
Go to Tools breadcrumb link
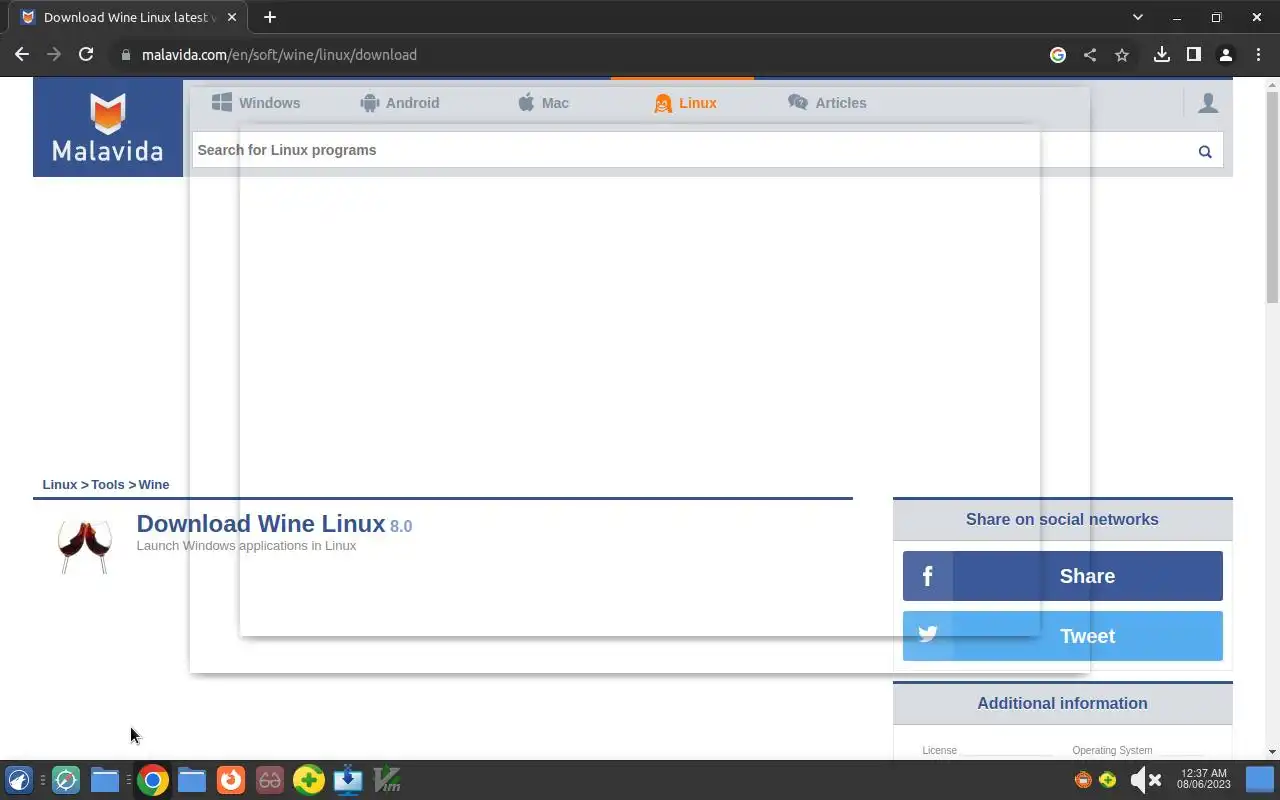tap(108, 485)
